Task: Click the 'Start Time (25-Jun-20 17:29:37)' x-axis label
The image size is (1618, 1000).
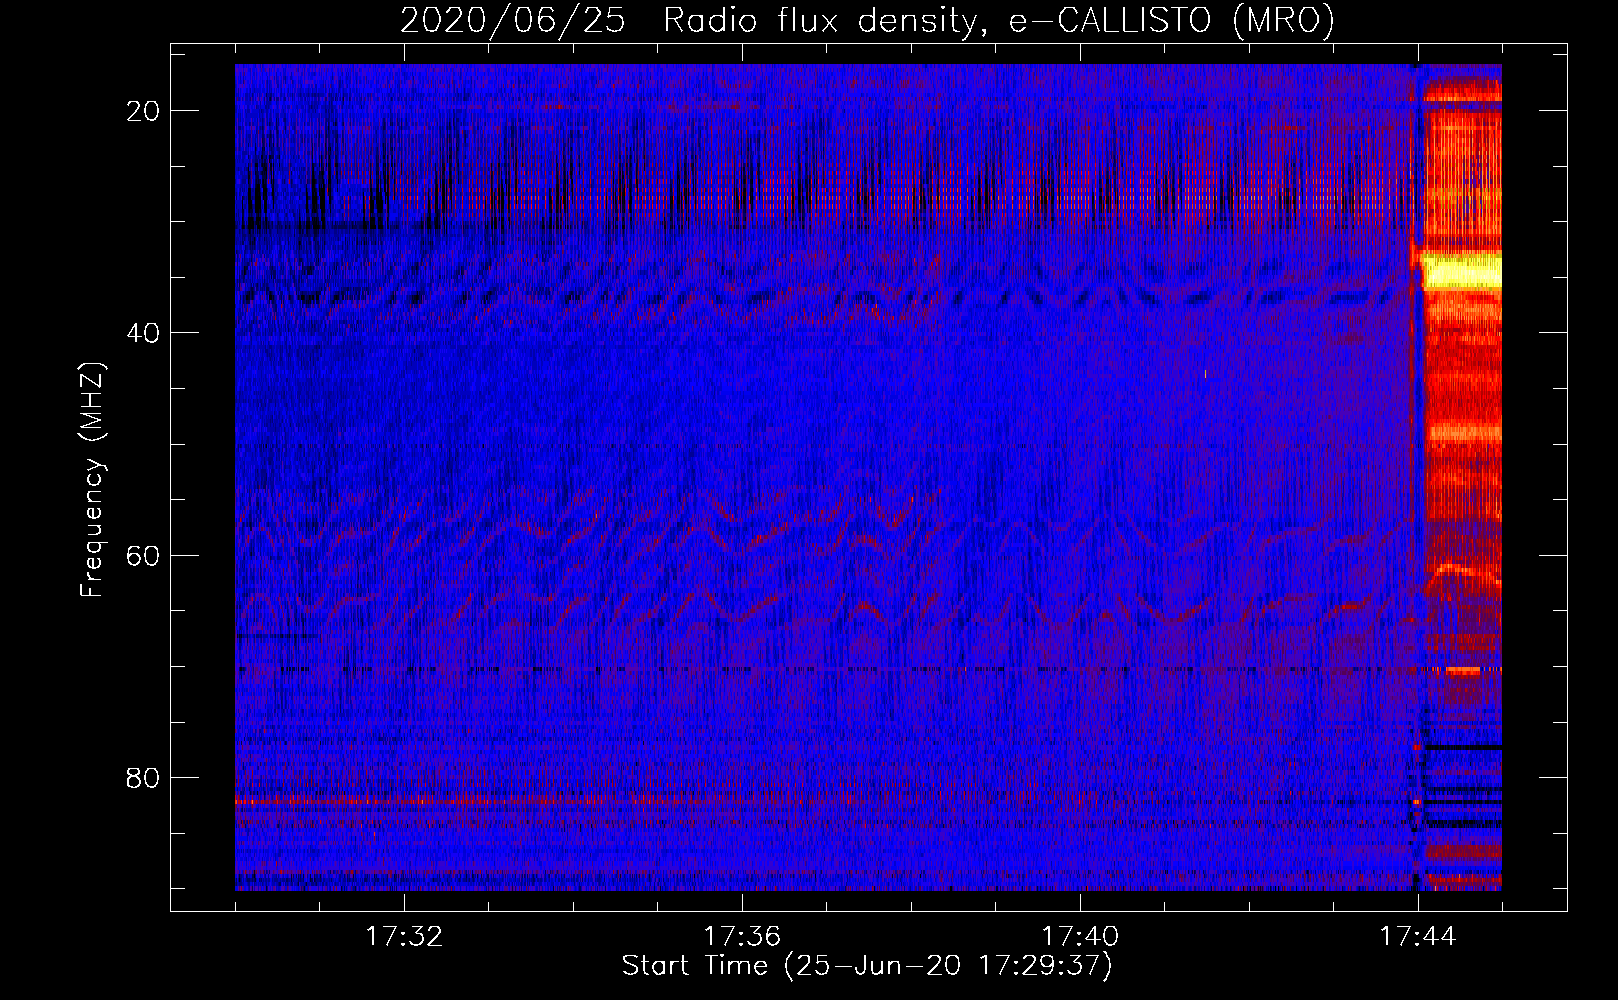Action: click(x=867, y=966)
